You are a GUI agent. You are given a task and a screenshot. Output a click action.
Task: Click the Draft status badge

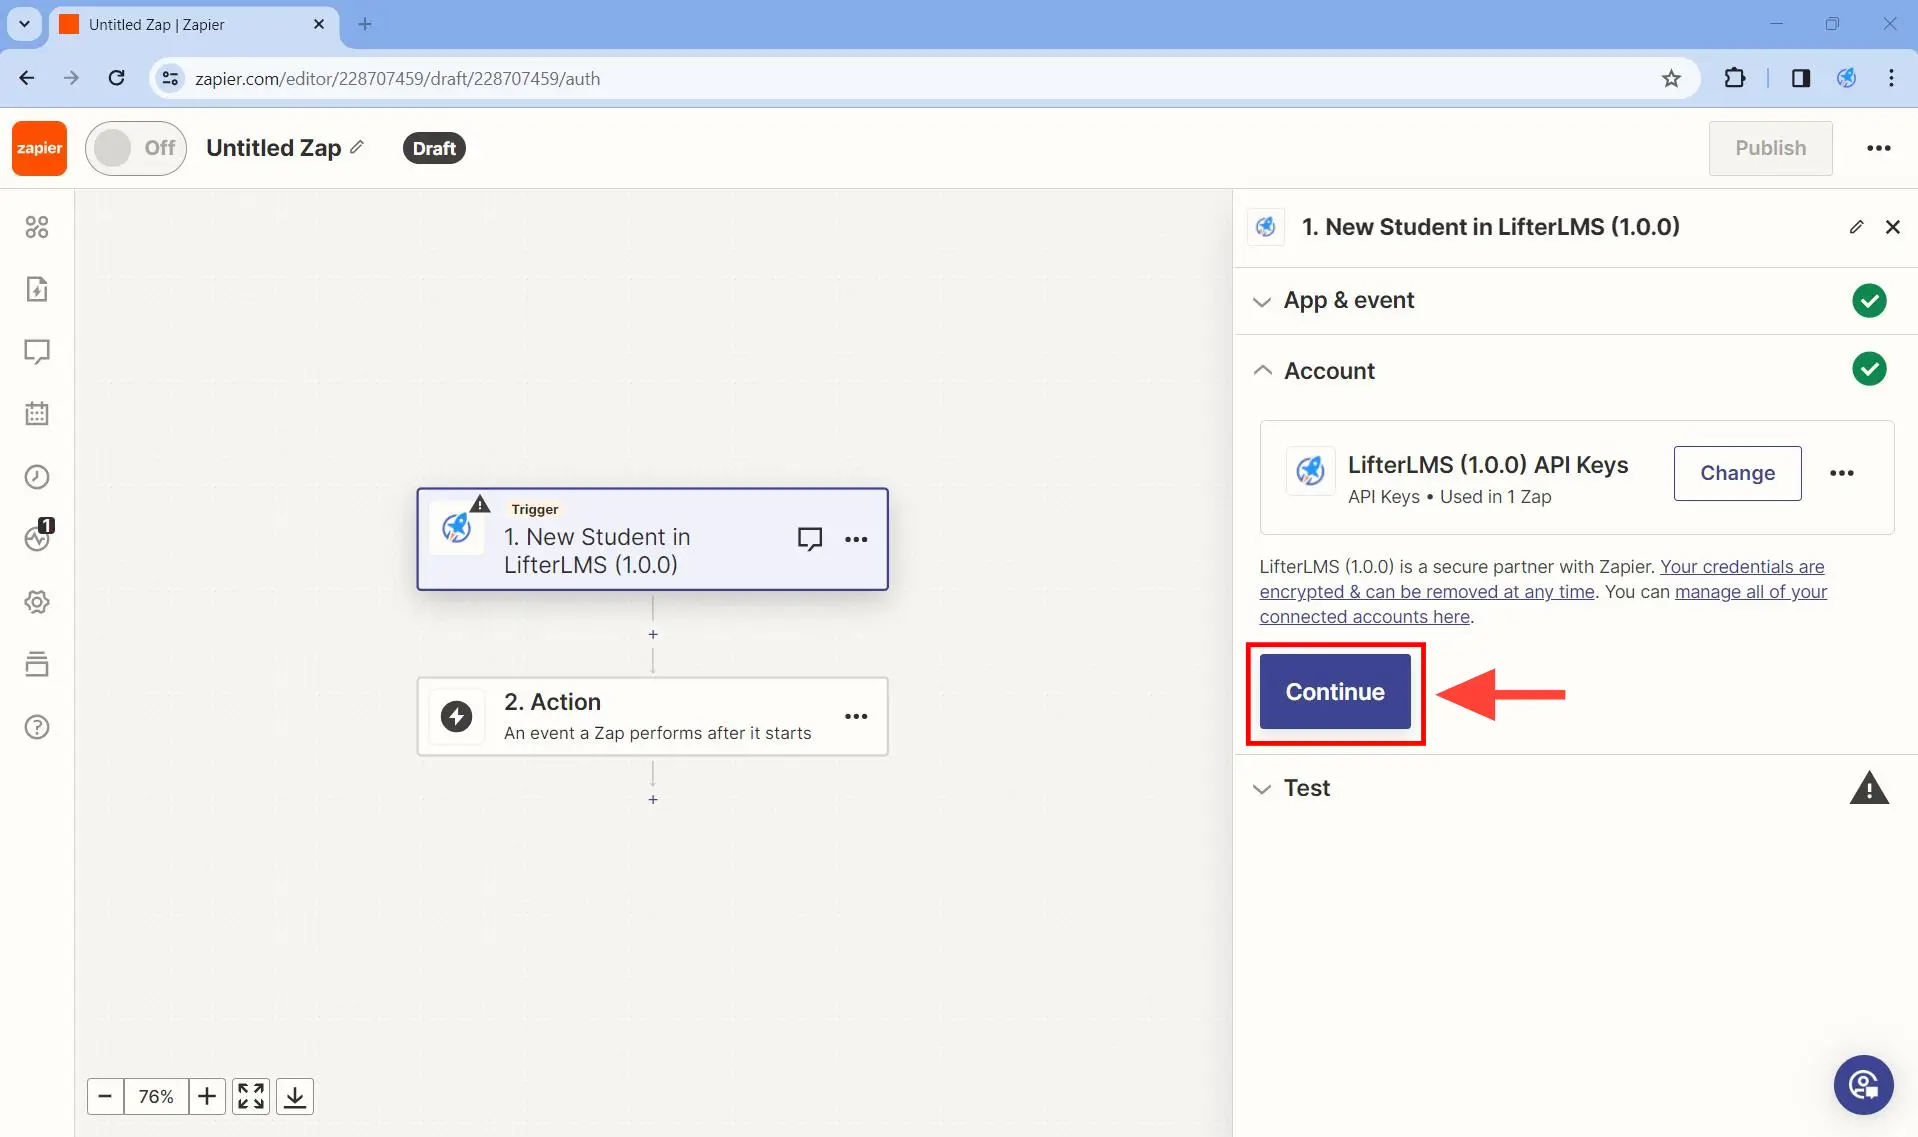(x=434, y=148)
